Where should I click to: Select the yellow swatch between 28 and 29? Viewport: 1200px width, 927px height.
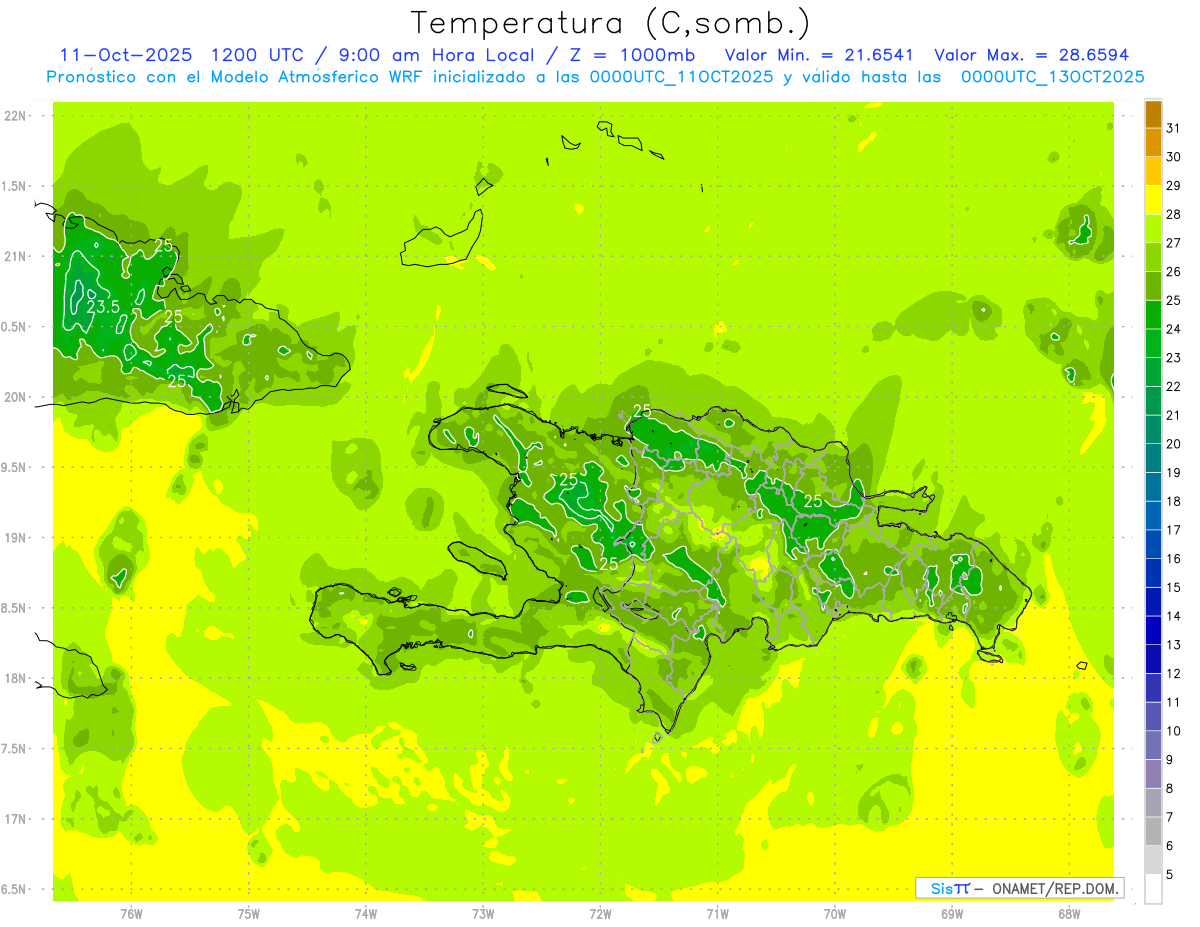pyautogui.click(x=1153, y=200)
